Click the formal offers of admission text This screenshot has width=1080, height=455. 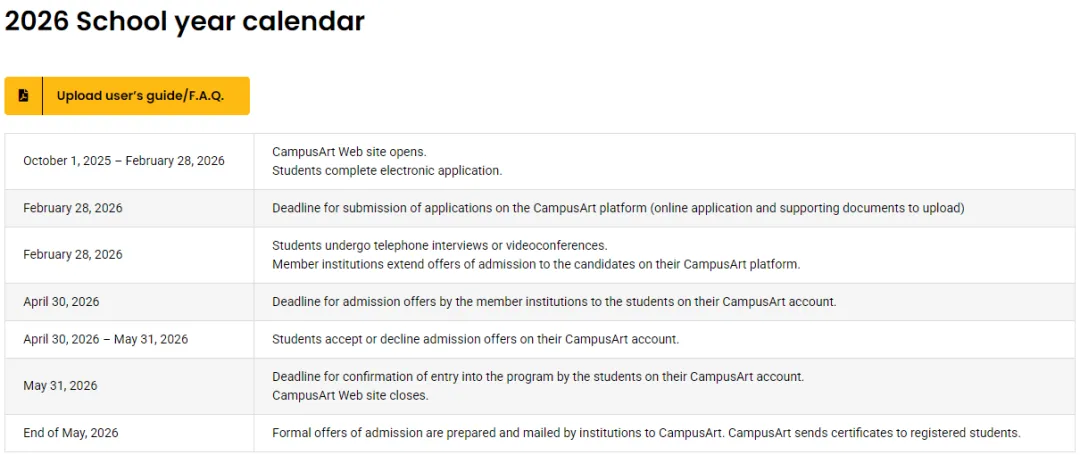click(x=646, y=433)
